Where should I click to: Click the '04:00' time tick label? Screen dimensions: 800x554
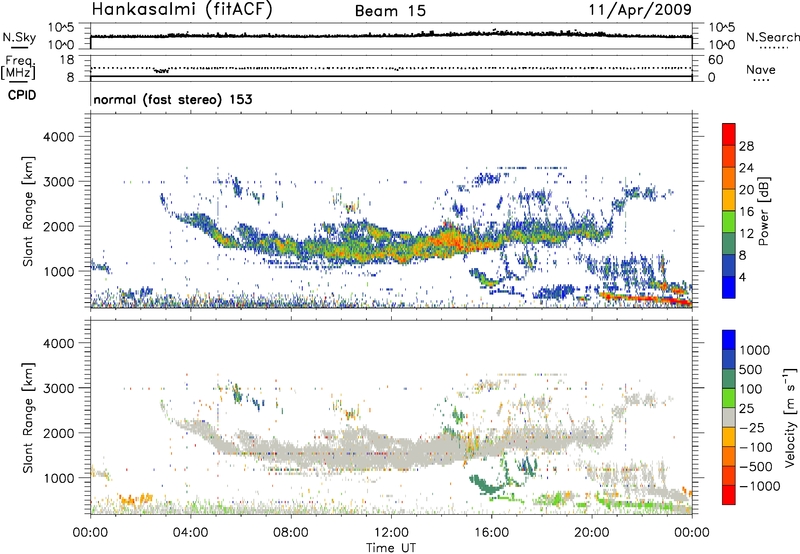[x=190, y=533]
